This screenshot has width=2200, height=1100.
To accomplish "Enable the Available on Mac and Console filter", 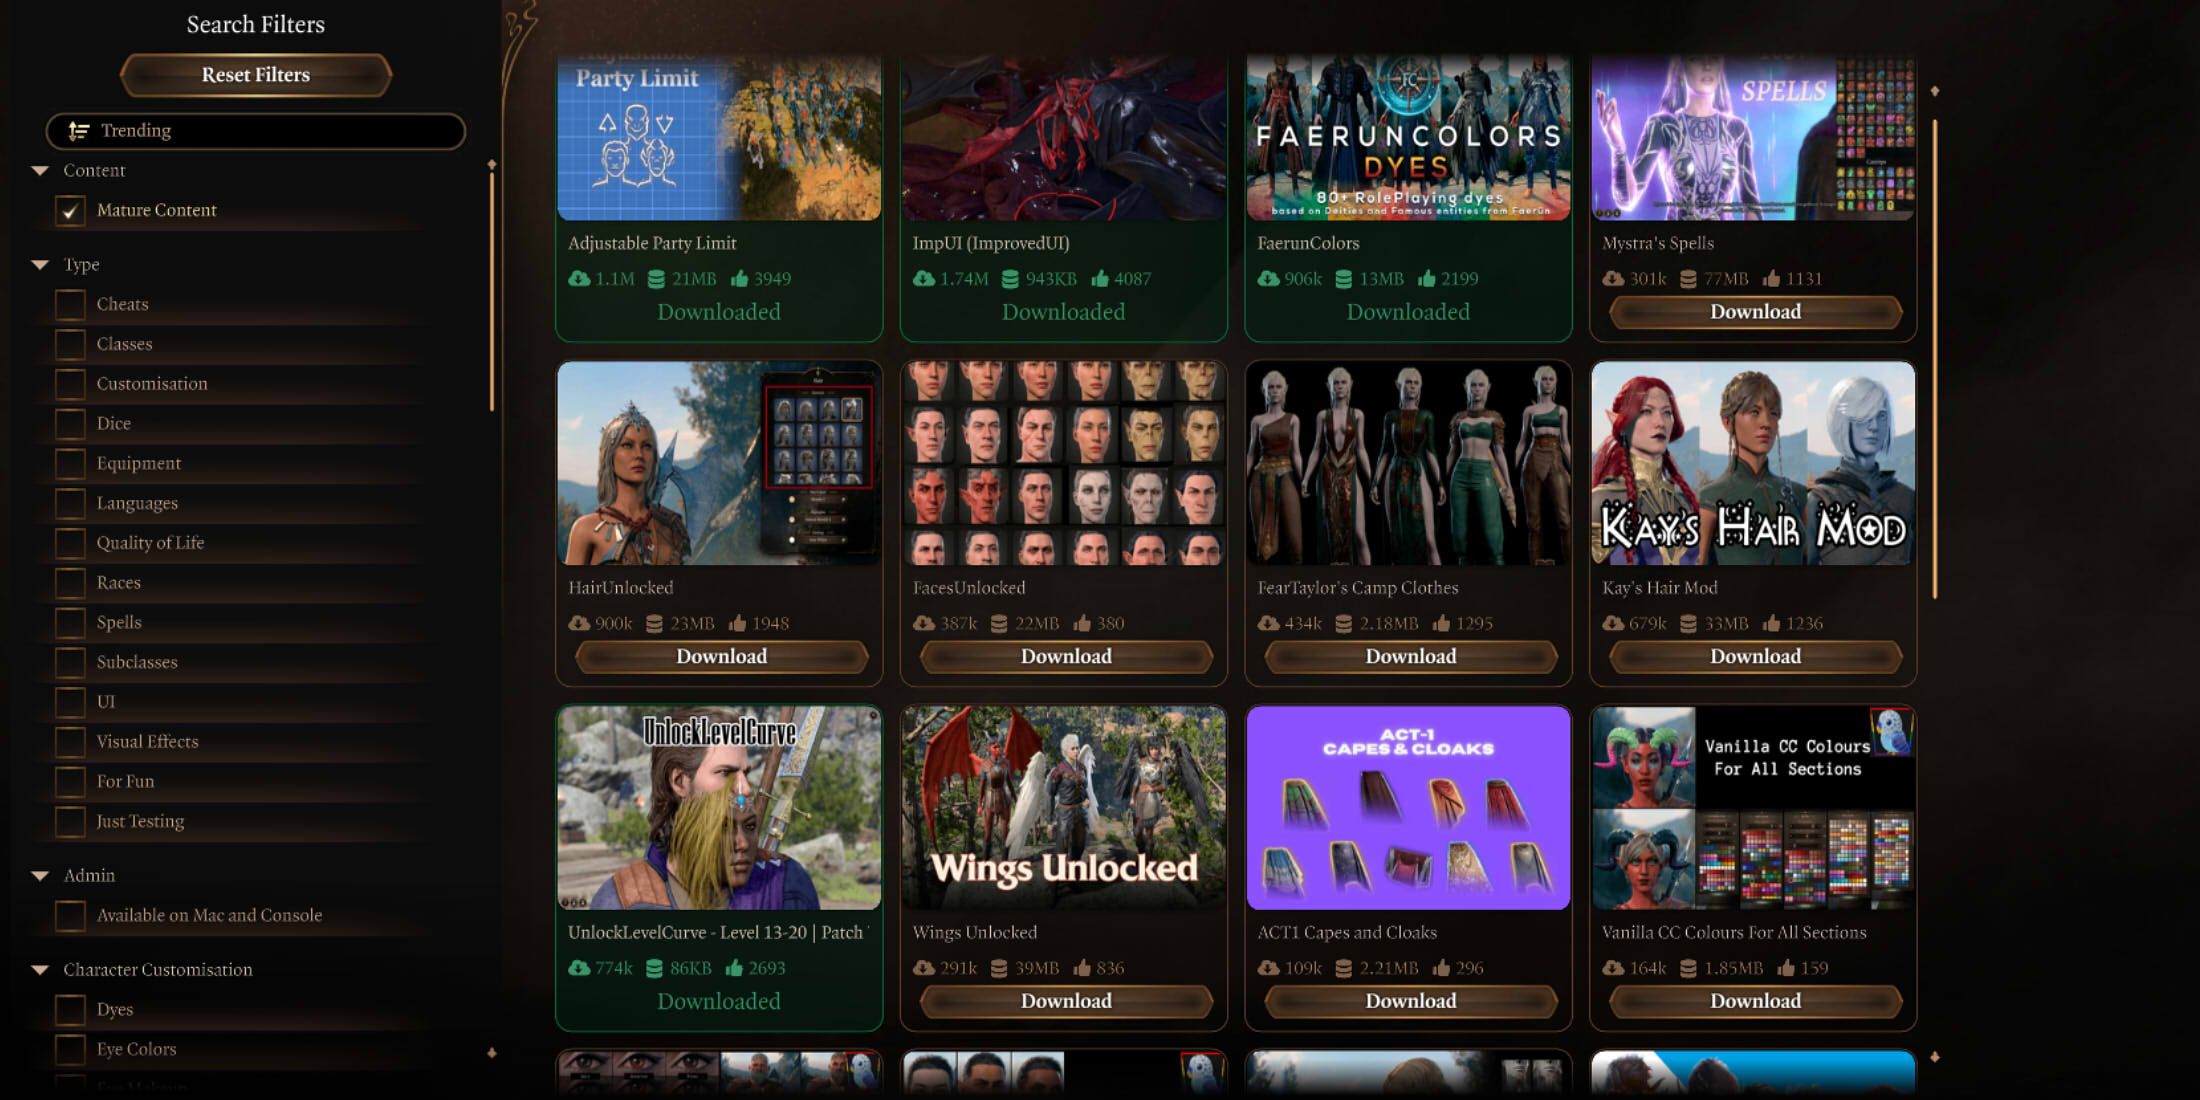I will point(70,913).
